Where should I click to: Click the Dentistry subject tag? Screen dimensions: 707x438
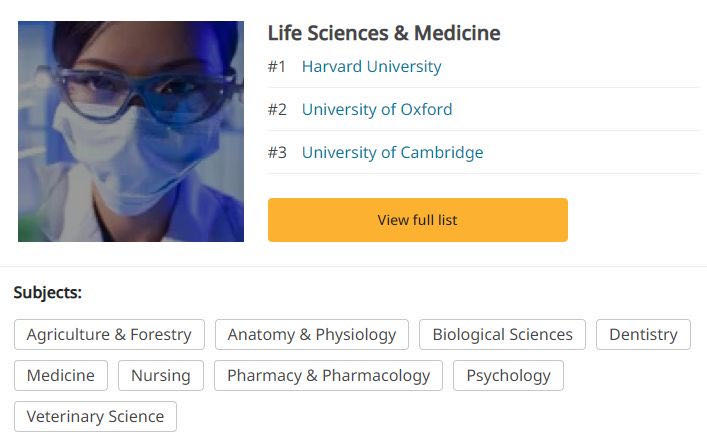[643, 334]
